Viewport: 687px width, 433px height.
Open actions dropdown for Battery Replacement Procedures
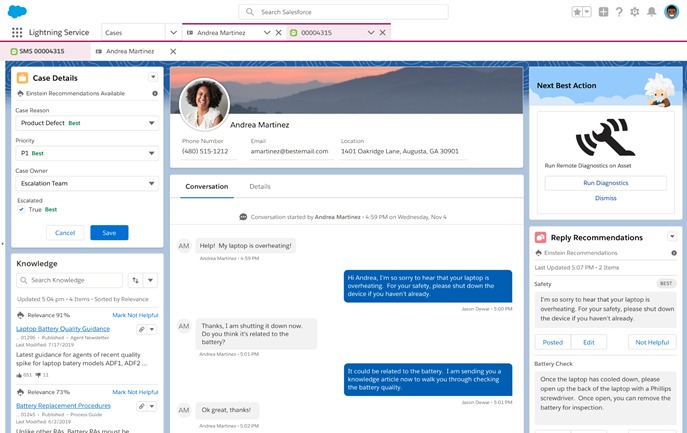pos(152,406)
